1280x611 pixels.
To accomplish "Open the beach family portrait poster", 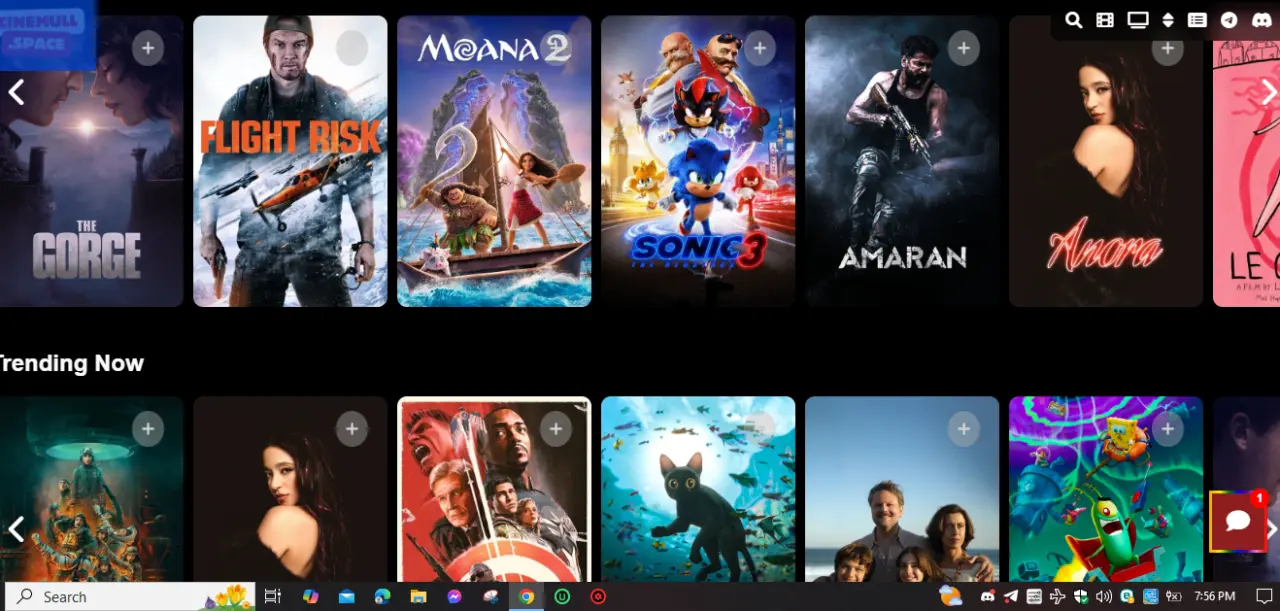I will (902, 489).
